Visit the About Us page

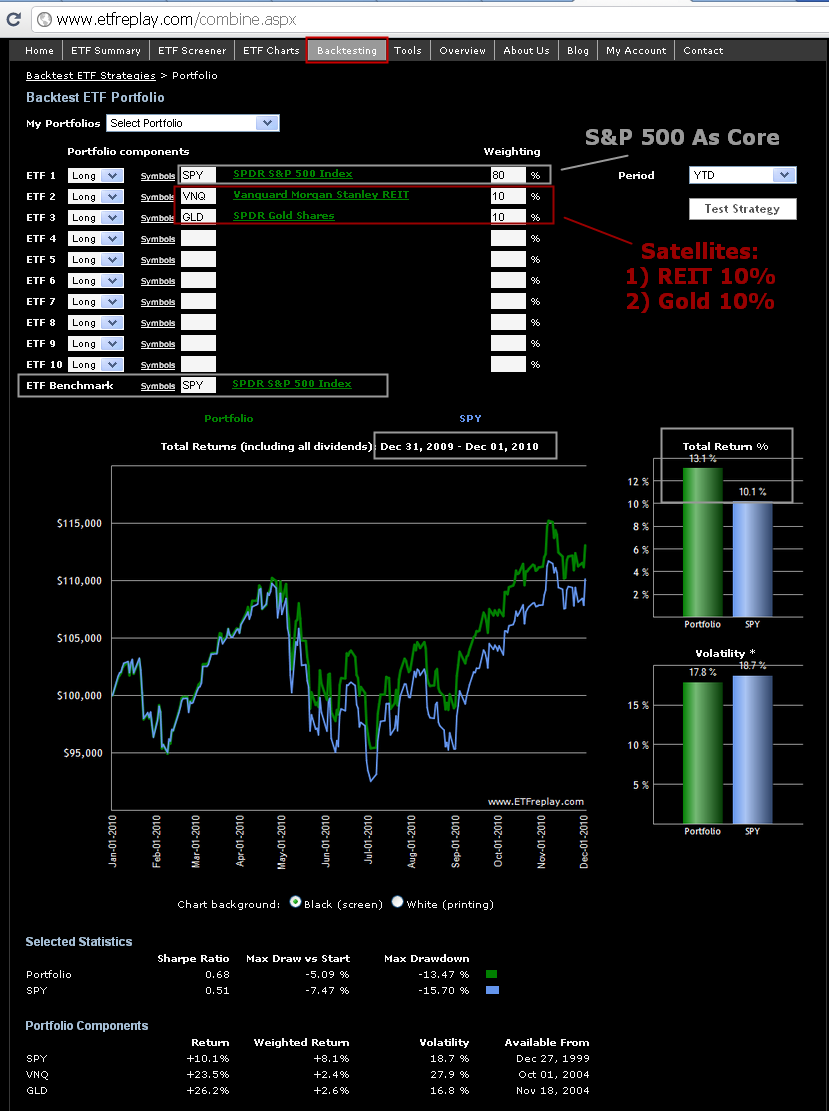point(526,50)
